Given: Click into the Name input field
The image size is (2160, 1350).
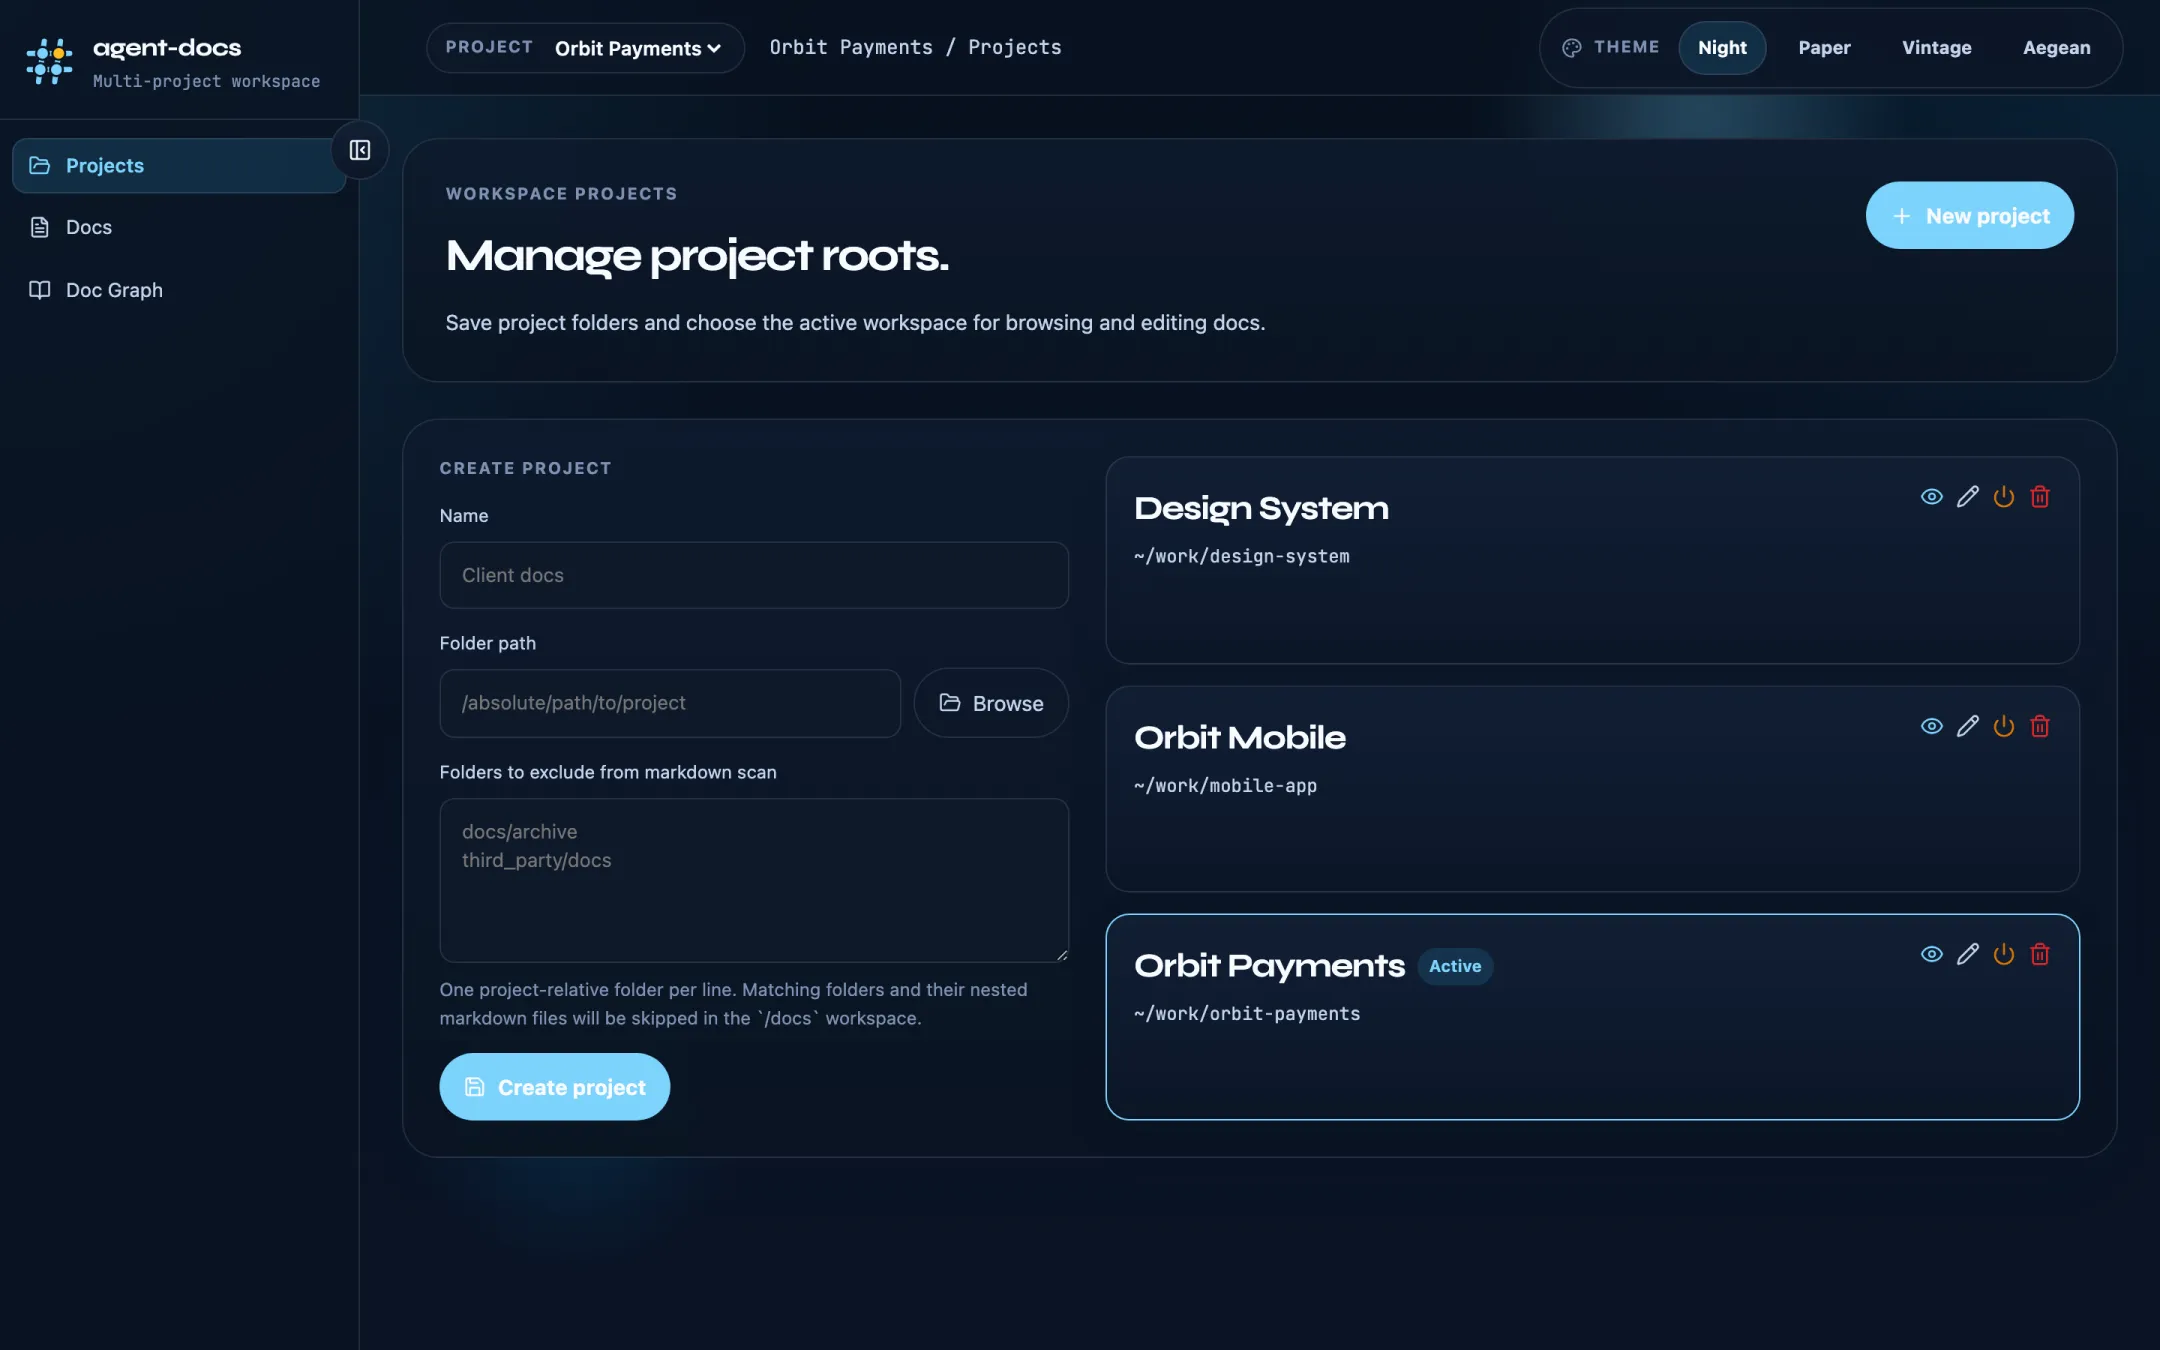Looking at the screenshot, I should [x=754, y=575].
